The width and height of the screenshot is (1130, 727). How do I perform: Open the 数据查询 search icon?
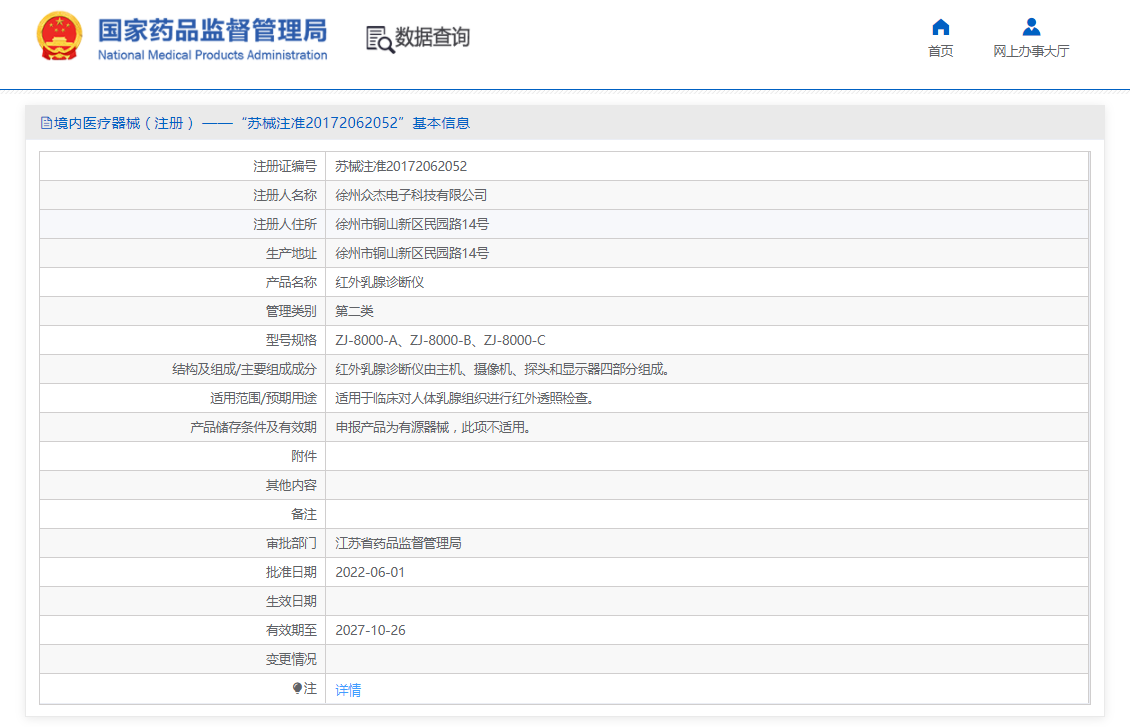click(380, 40)
